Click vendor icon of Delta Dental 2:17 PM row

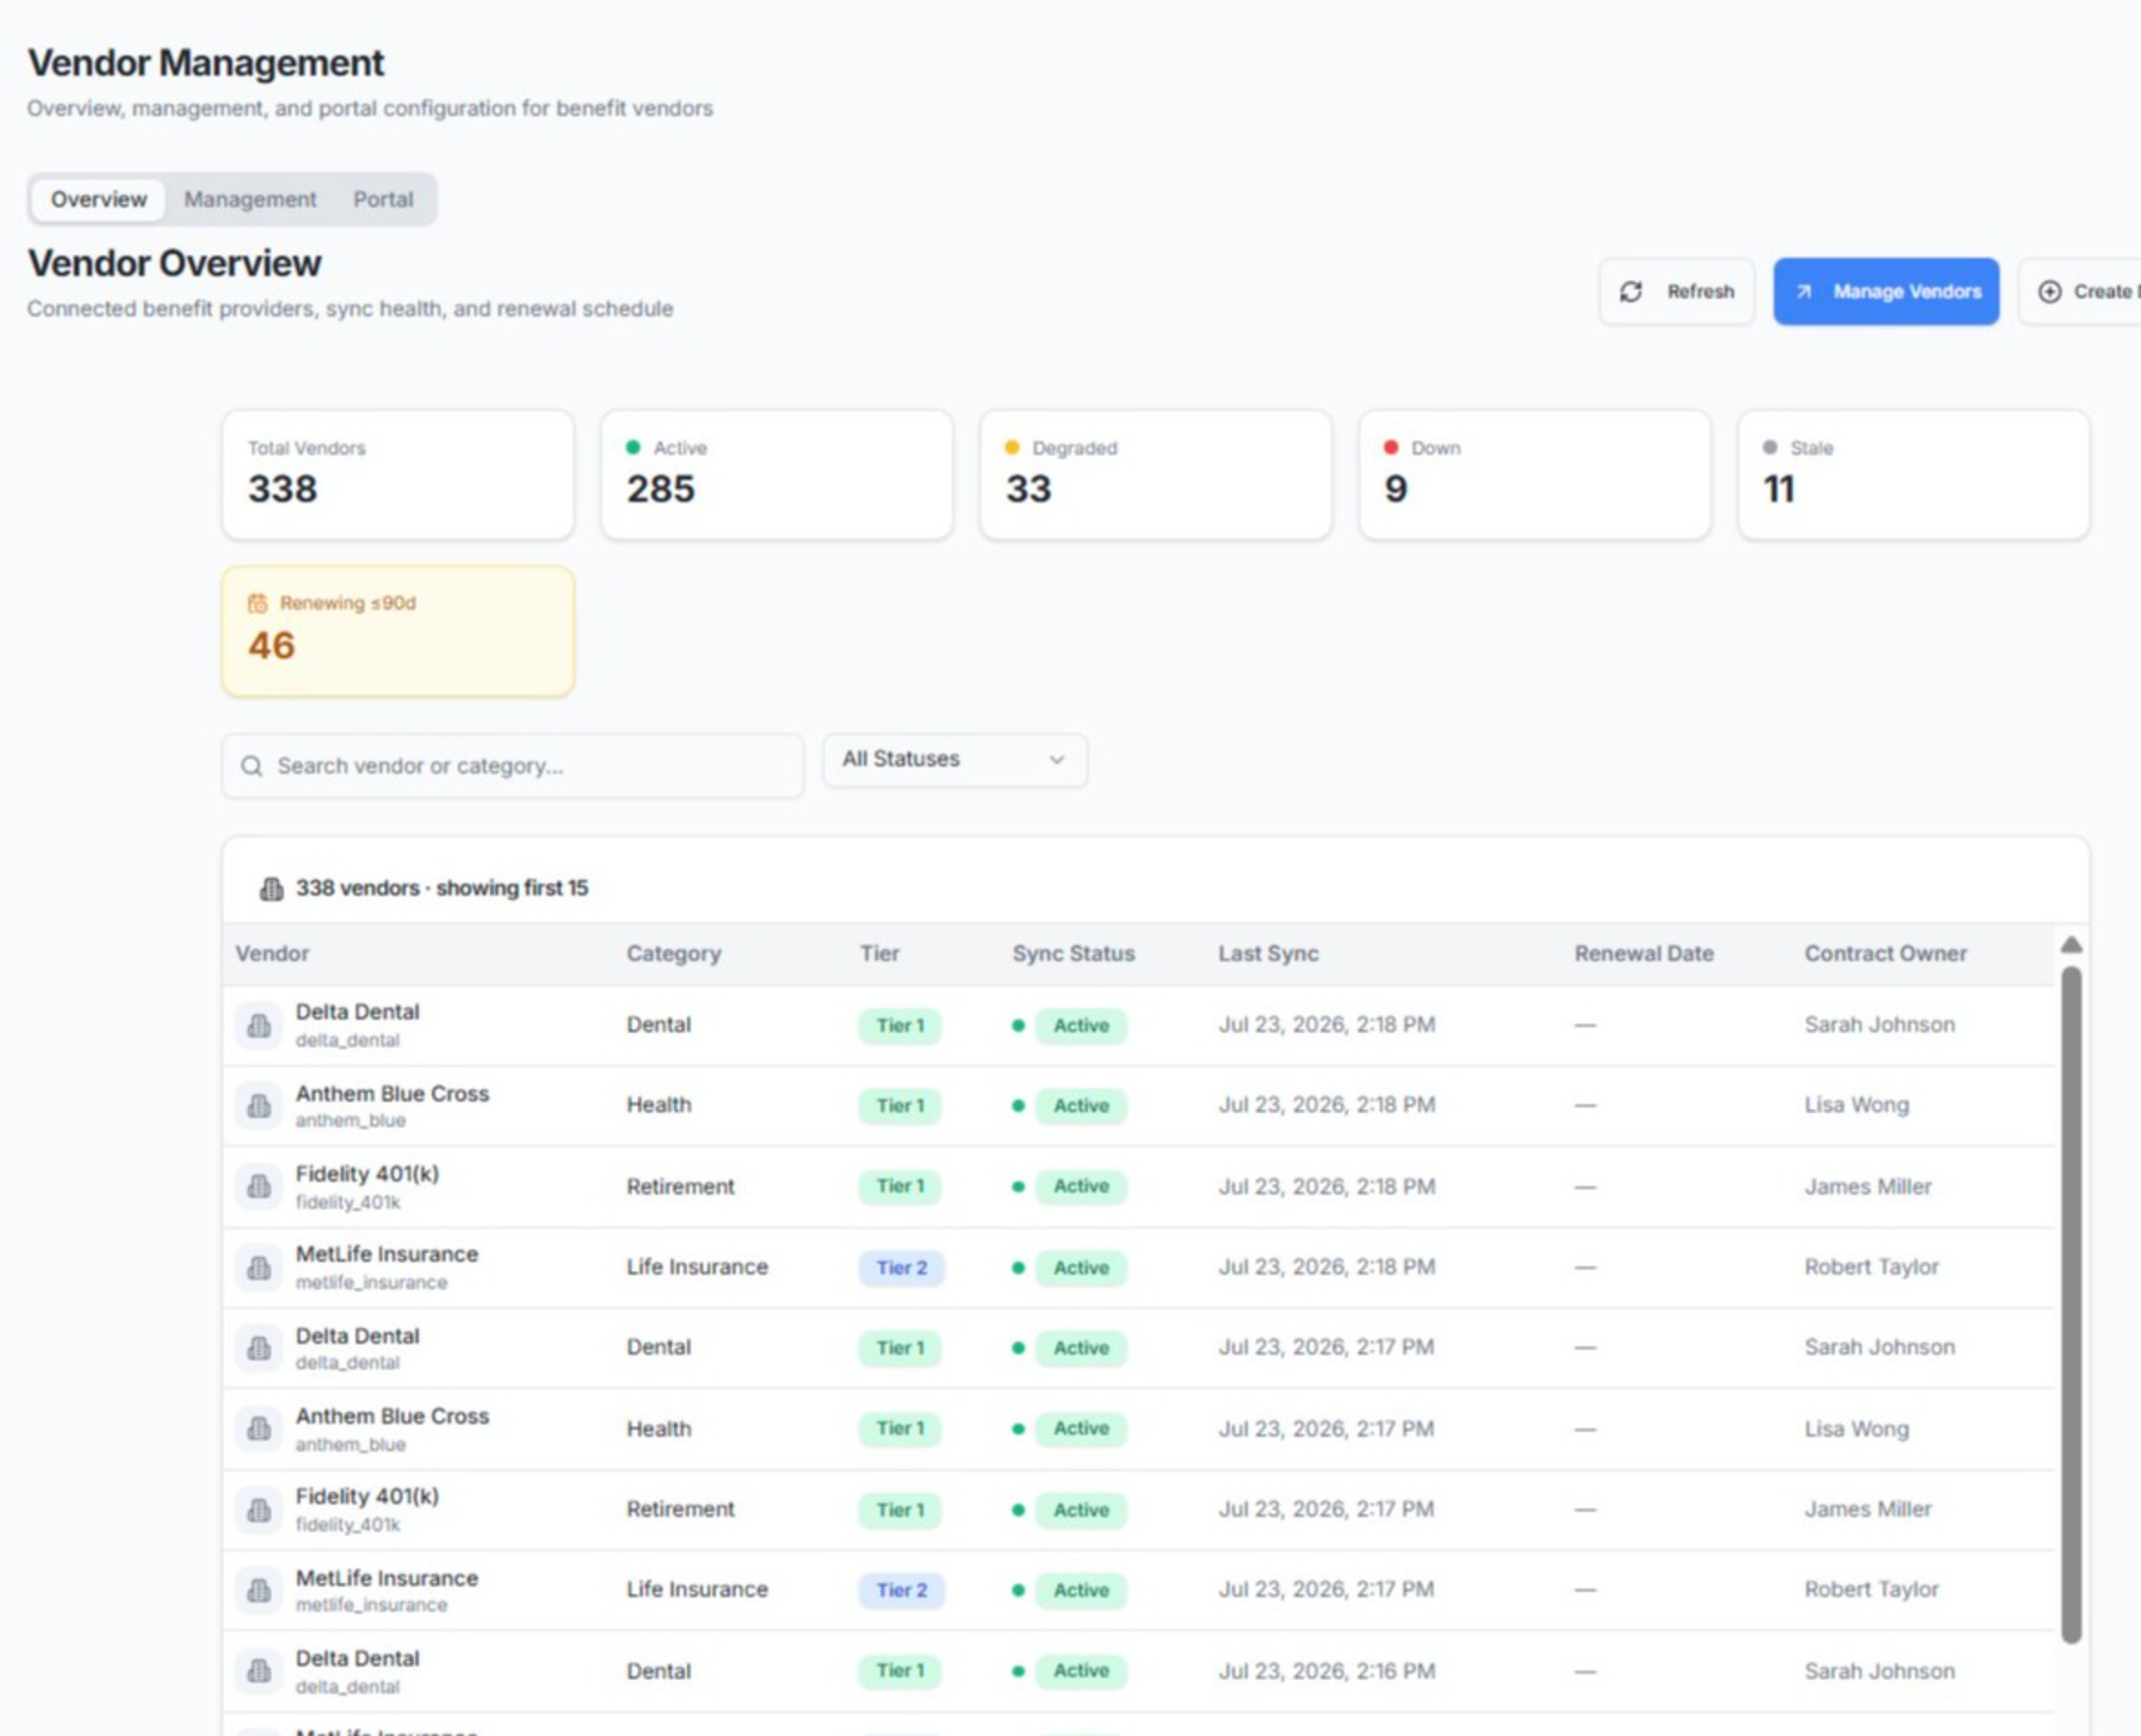point(259,1348)
